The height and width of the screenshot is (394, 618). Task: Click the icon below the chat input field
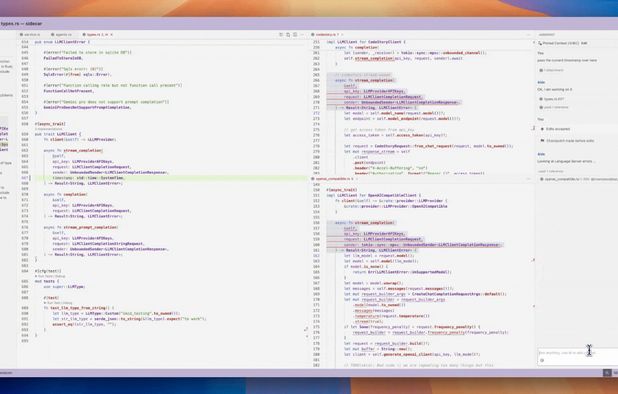coord(542,360)
